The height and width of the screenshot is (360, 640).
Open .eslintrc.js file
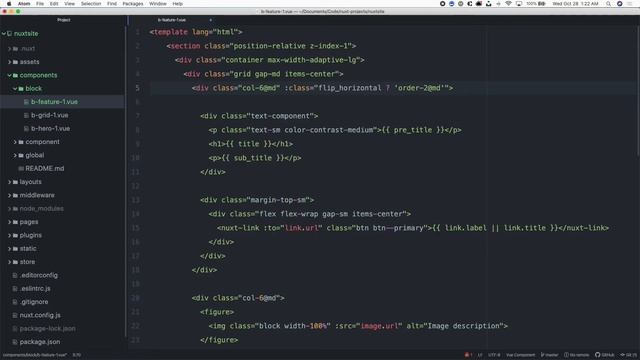(35, 289)
